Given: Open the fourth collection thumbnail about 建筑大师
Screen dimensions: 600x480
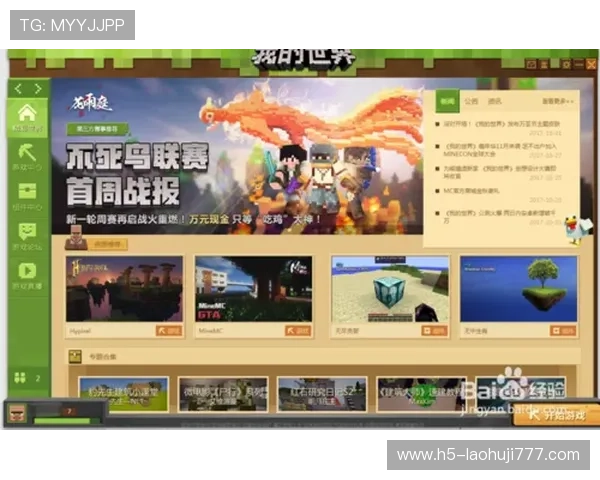Looking at the screenshot, I should click(421, 395).
